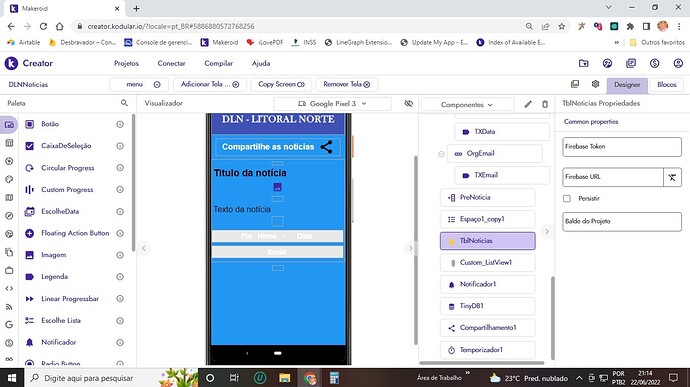Click the palette search magnifier
The image size is (690, 387).
[x=124, y=103]
